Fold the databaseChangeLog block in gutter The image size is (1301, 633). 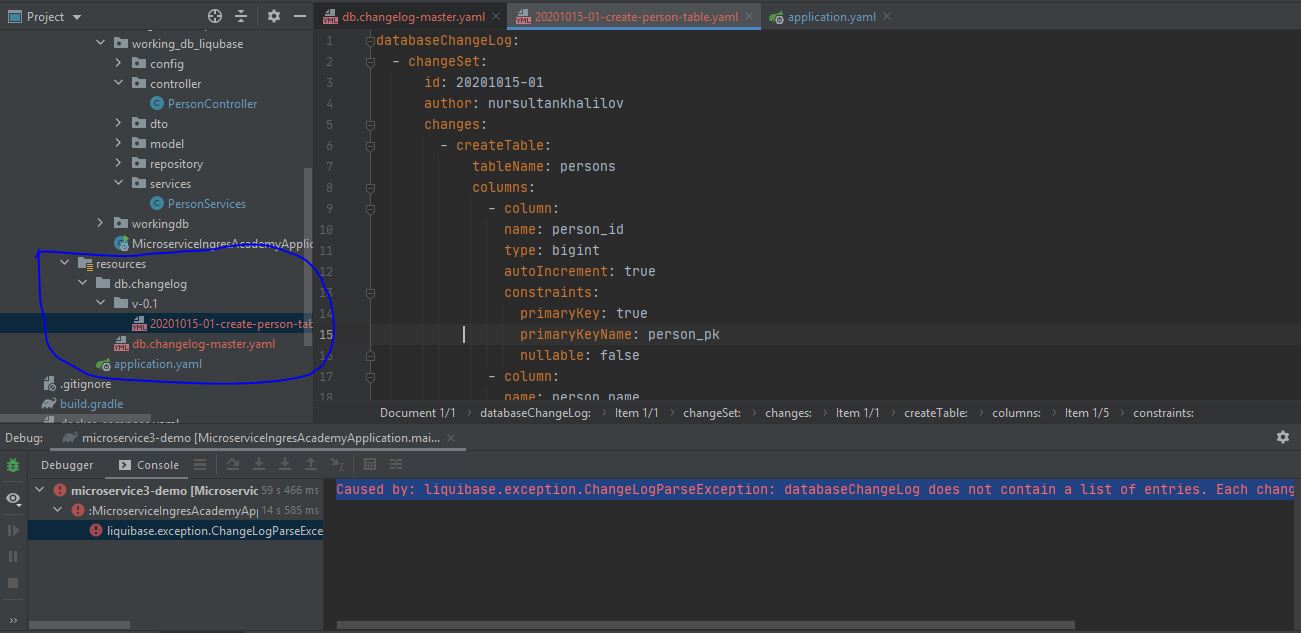click(x=370, y=41)
